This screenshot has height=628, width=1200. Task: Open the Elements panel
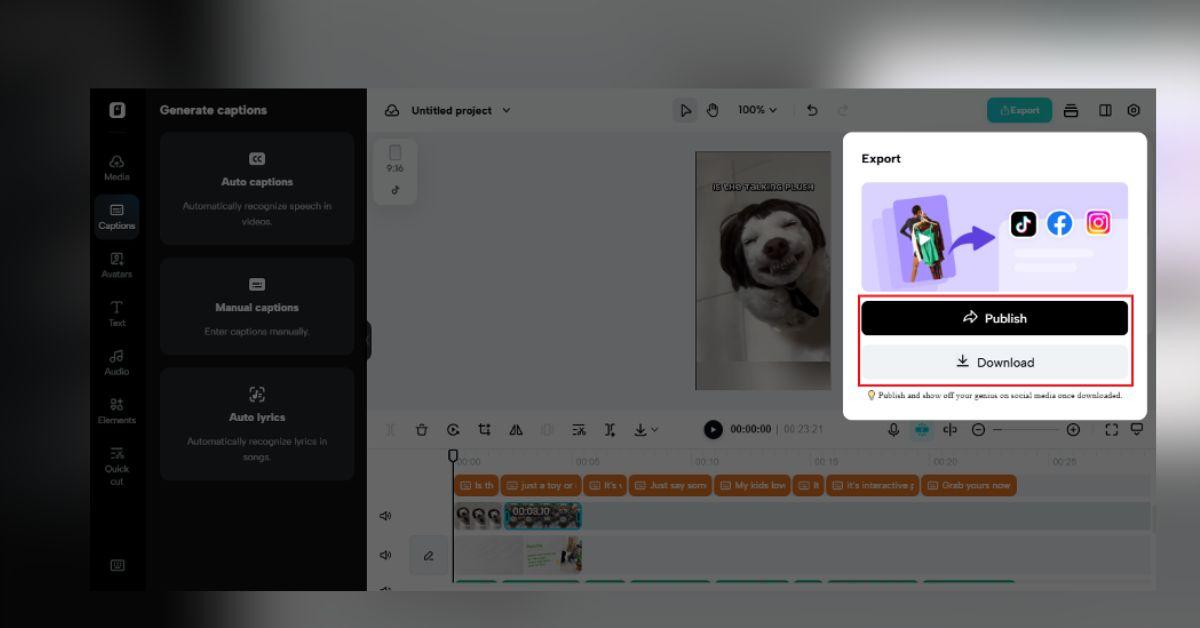pyautogui.click(x=117, y=410)
